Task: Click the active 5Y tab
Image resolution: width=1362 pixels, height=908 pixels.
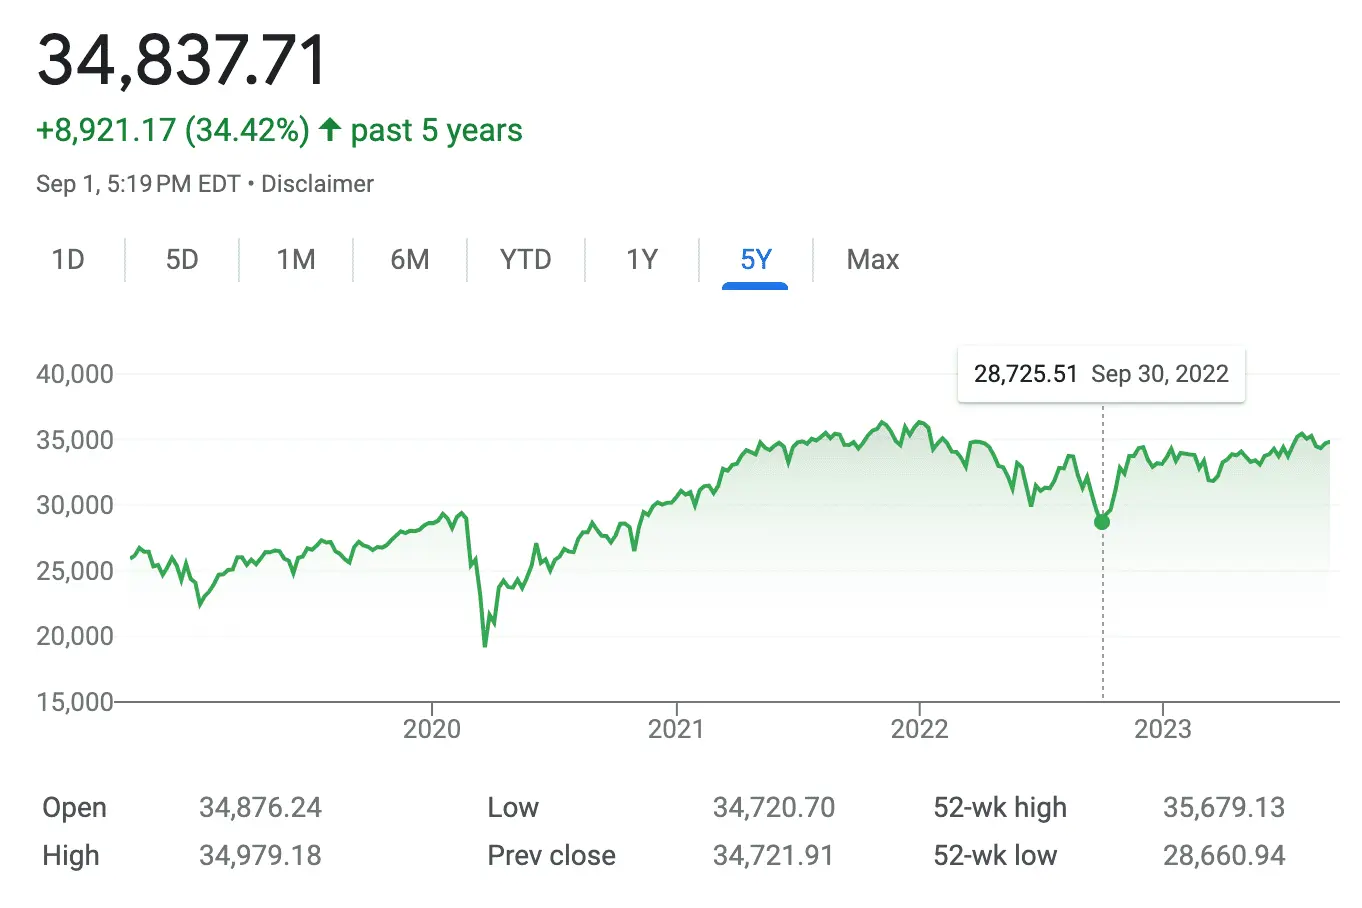Action: pos(756,260)
